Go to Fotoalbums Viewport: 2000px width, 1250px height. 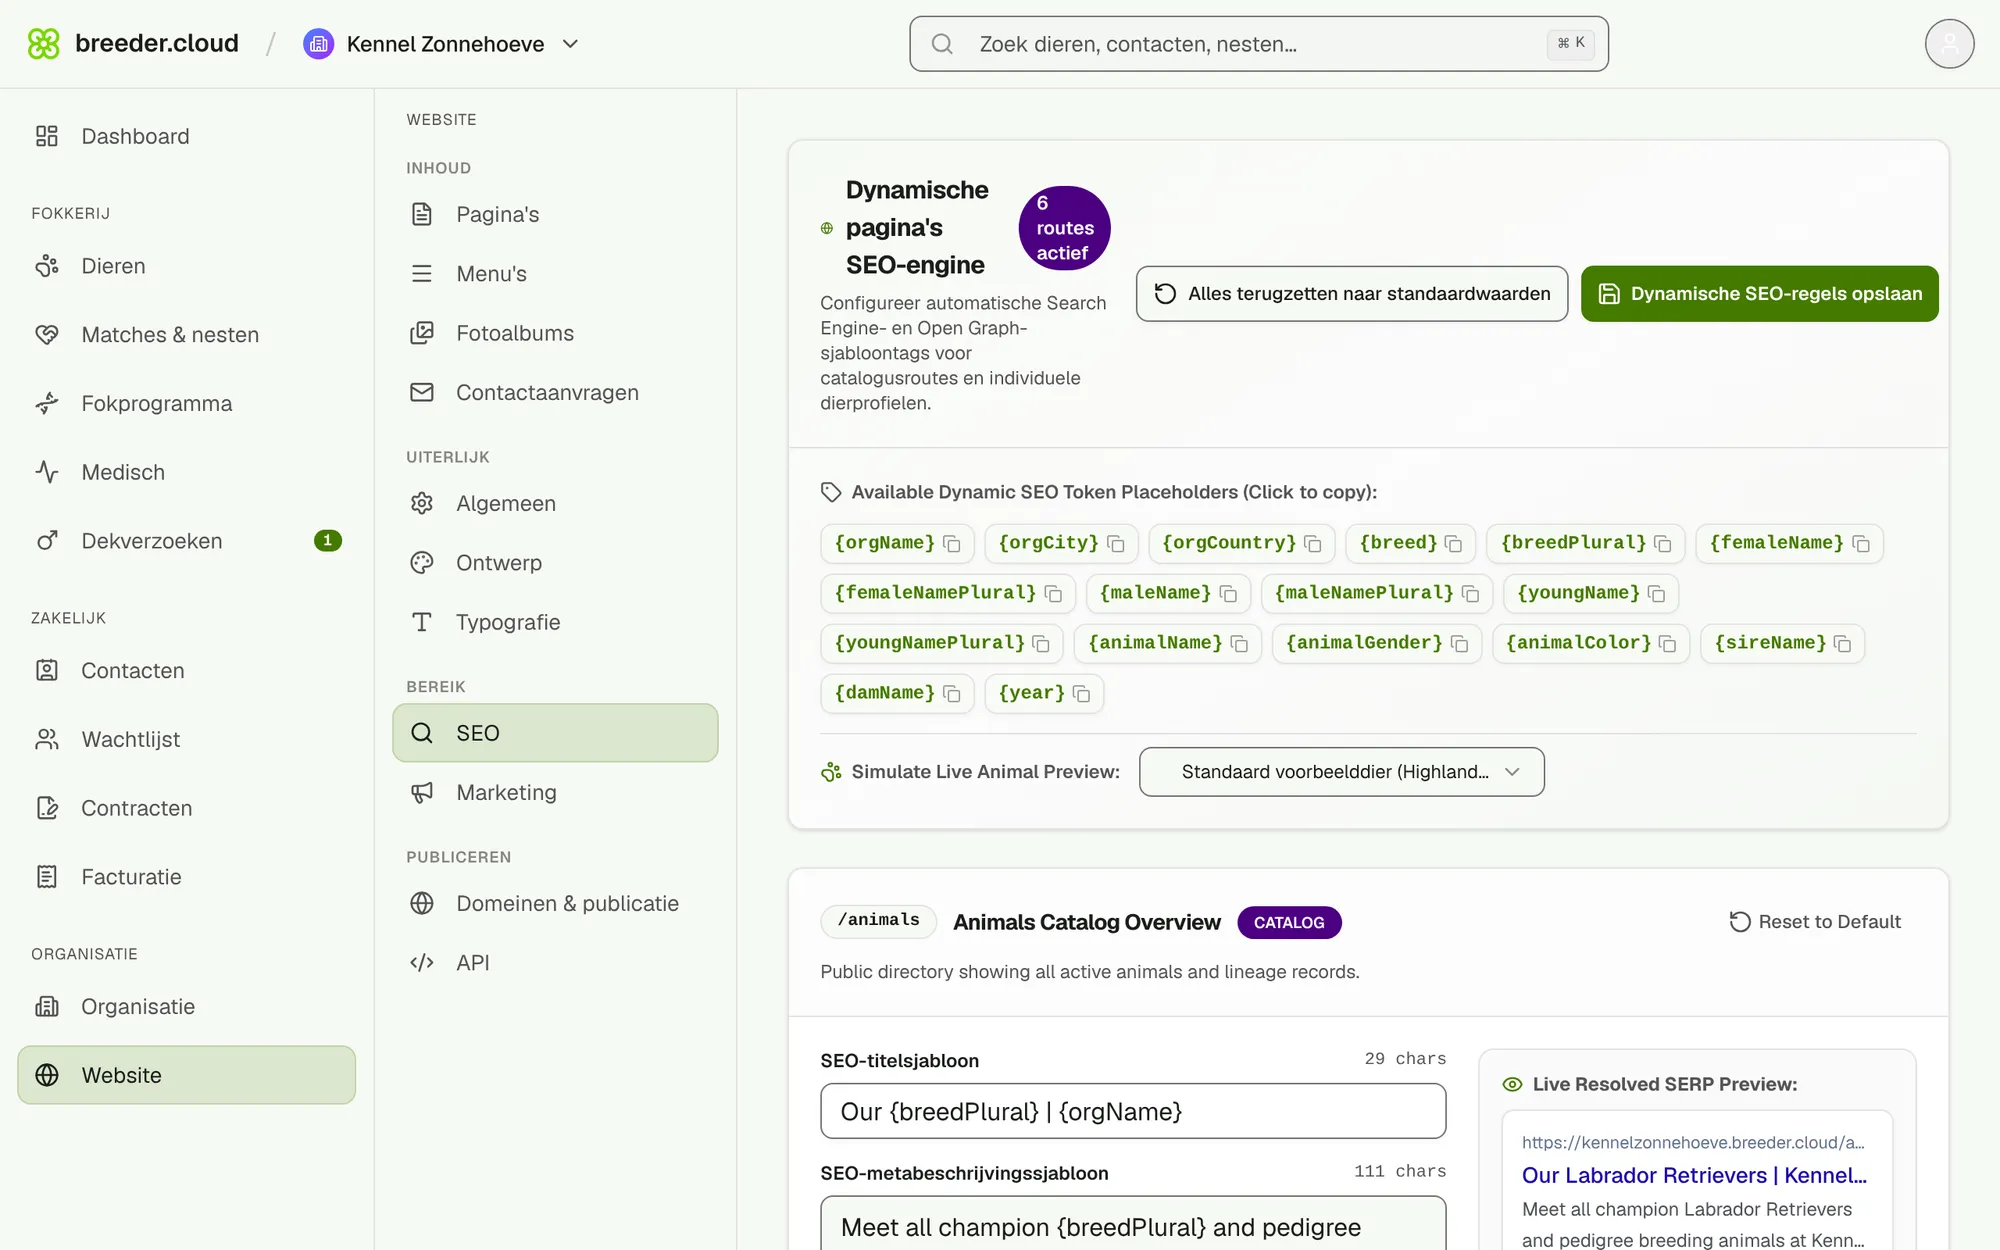[x=555, y=333]
